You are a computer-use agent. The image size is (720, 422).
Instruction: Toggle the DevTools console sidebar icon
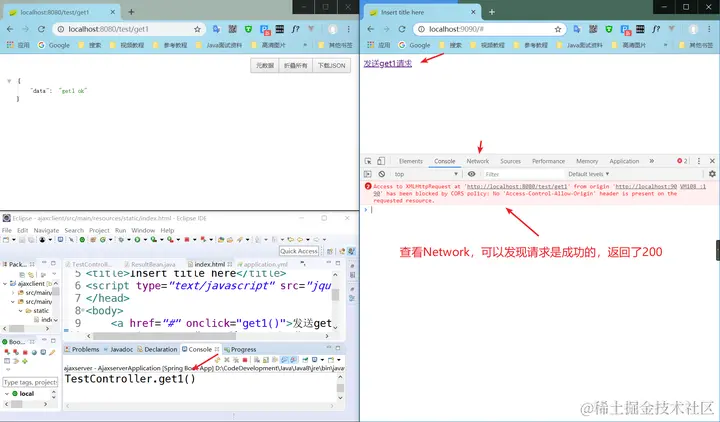tap(367, 174)
